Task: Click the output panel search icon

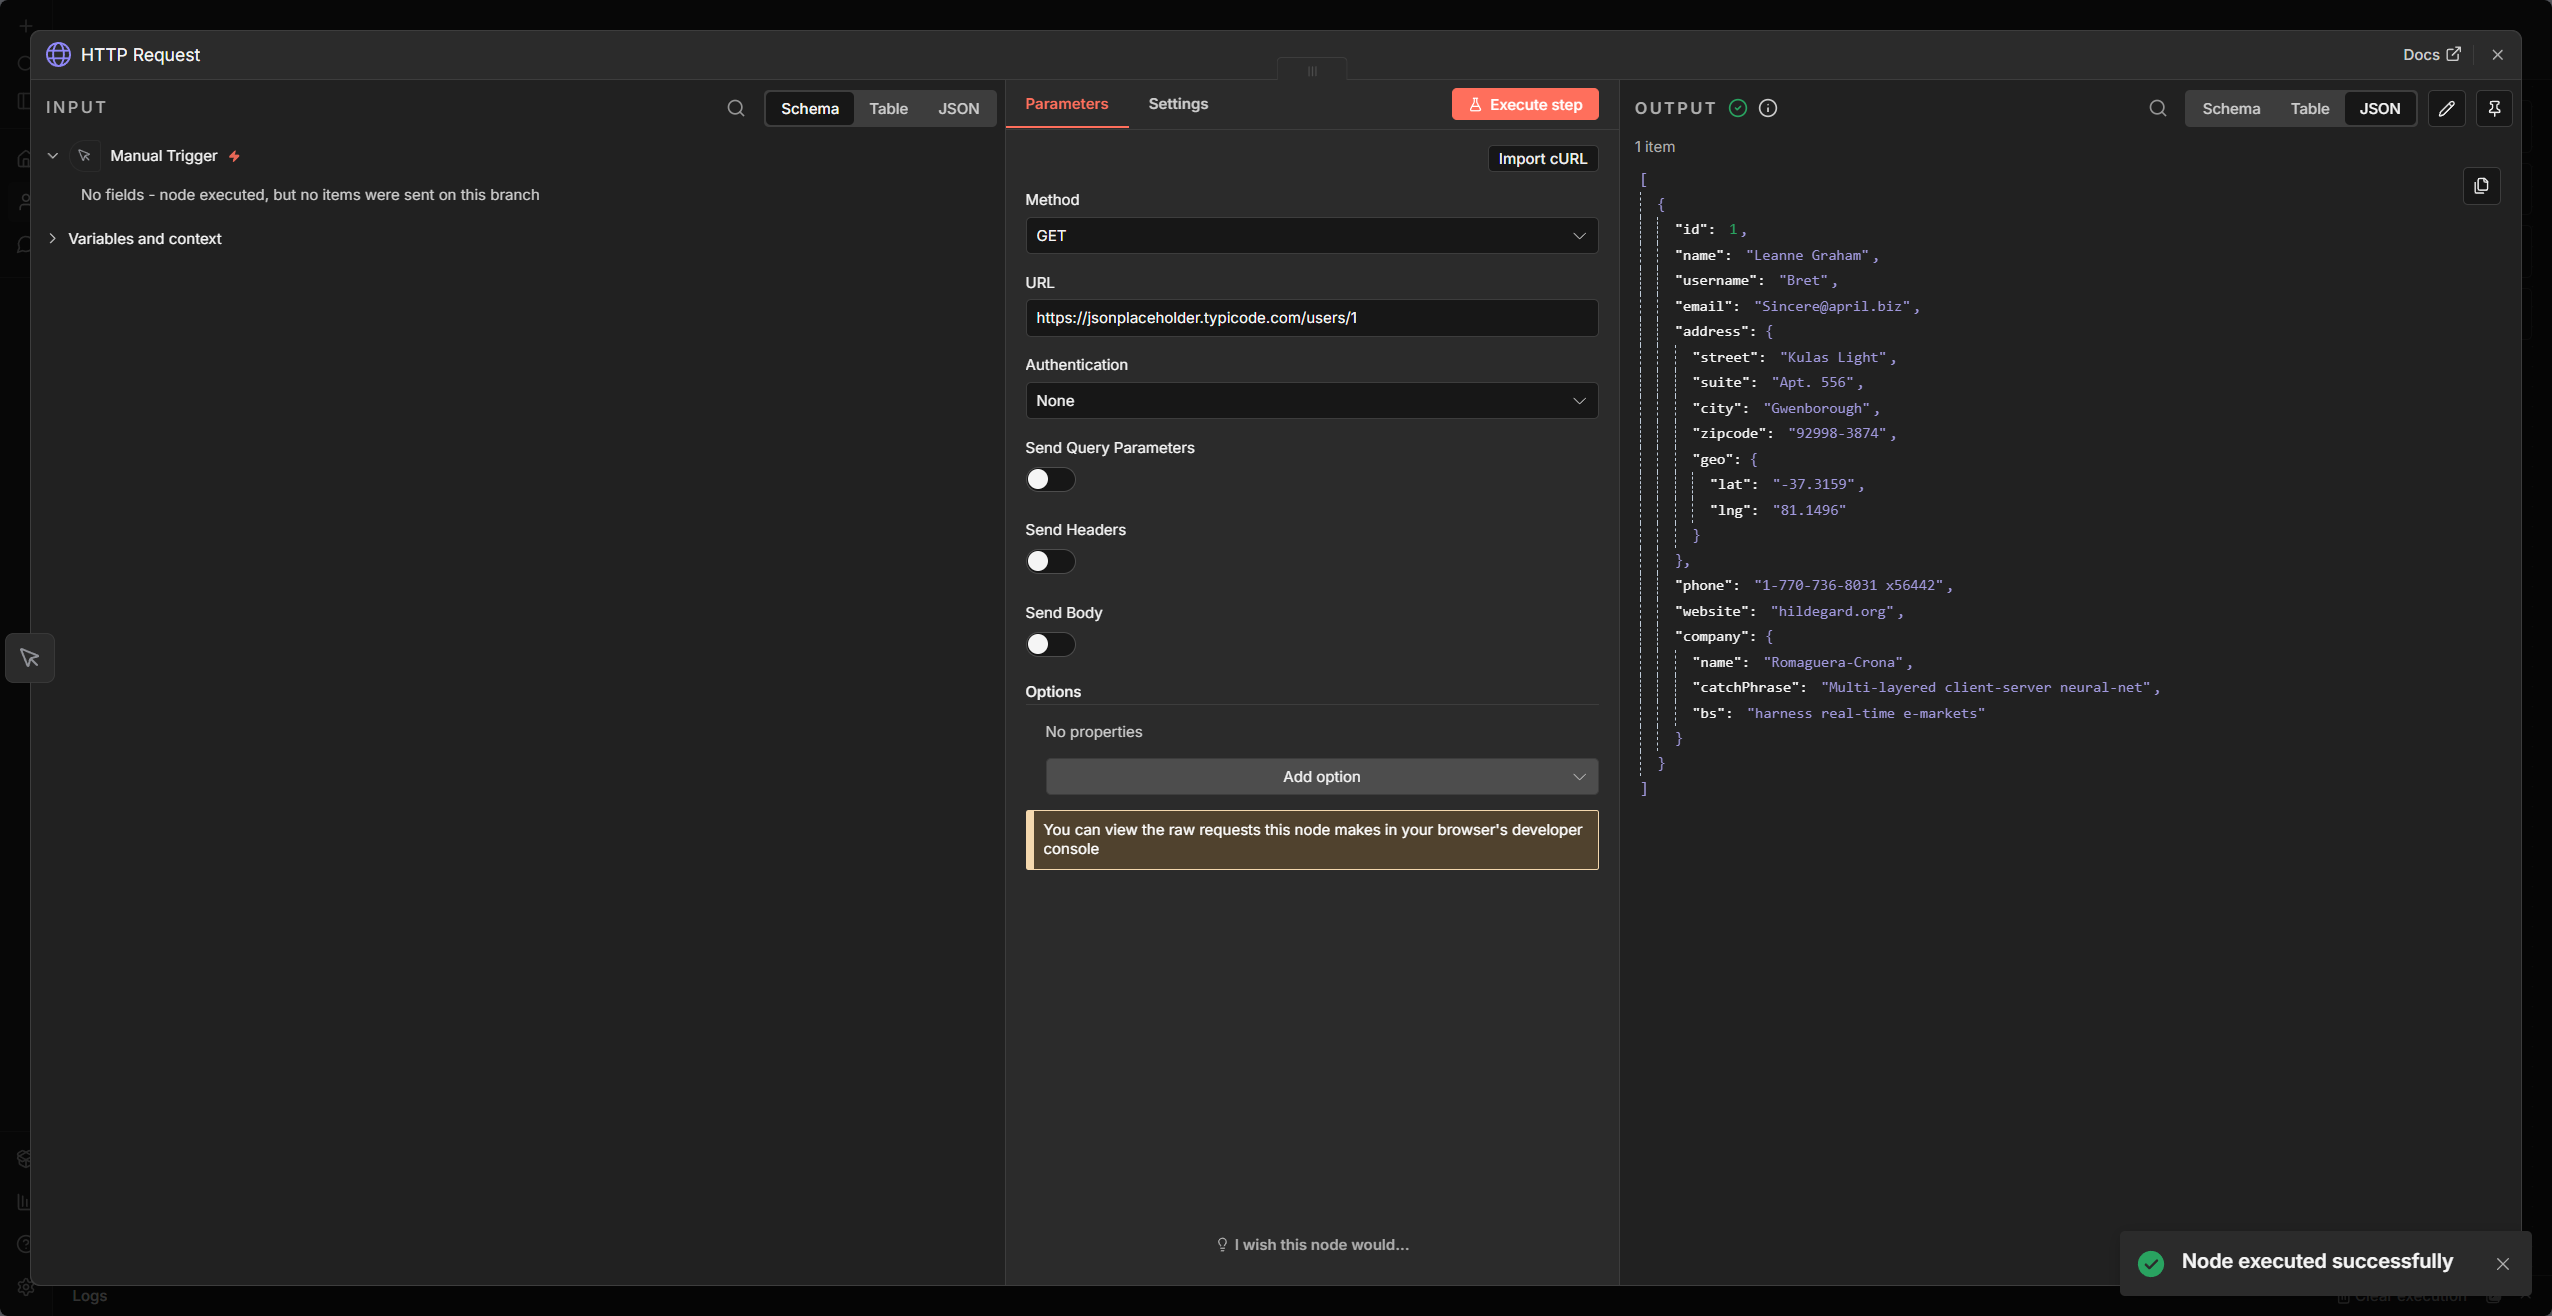Action: tap(2158, 108)
